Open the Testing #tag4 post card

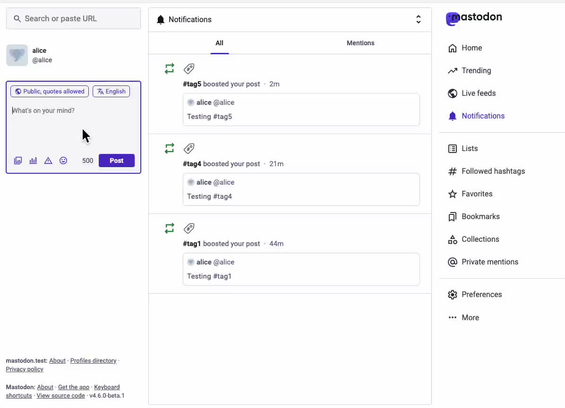[x=301, y=190]
